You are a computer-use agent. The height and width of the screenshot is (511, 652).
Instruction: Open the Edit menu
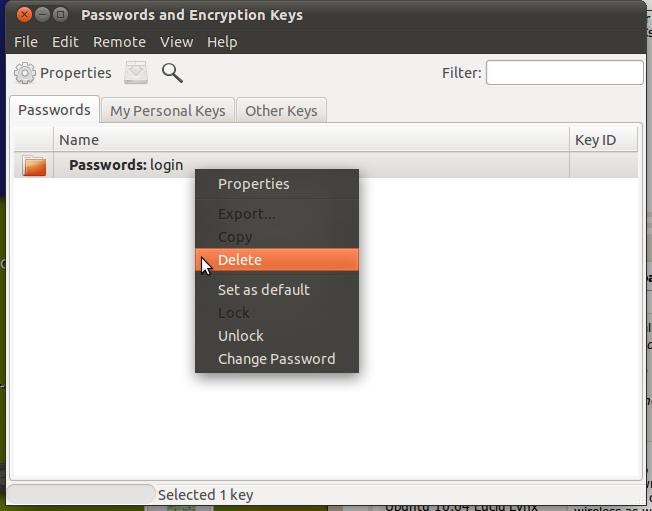point(65,42)
